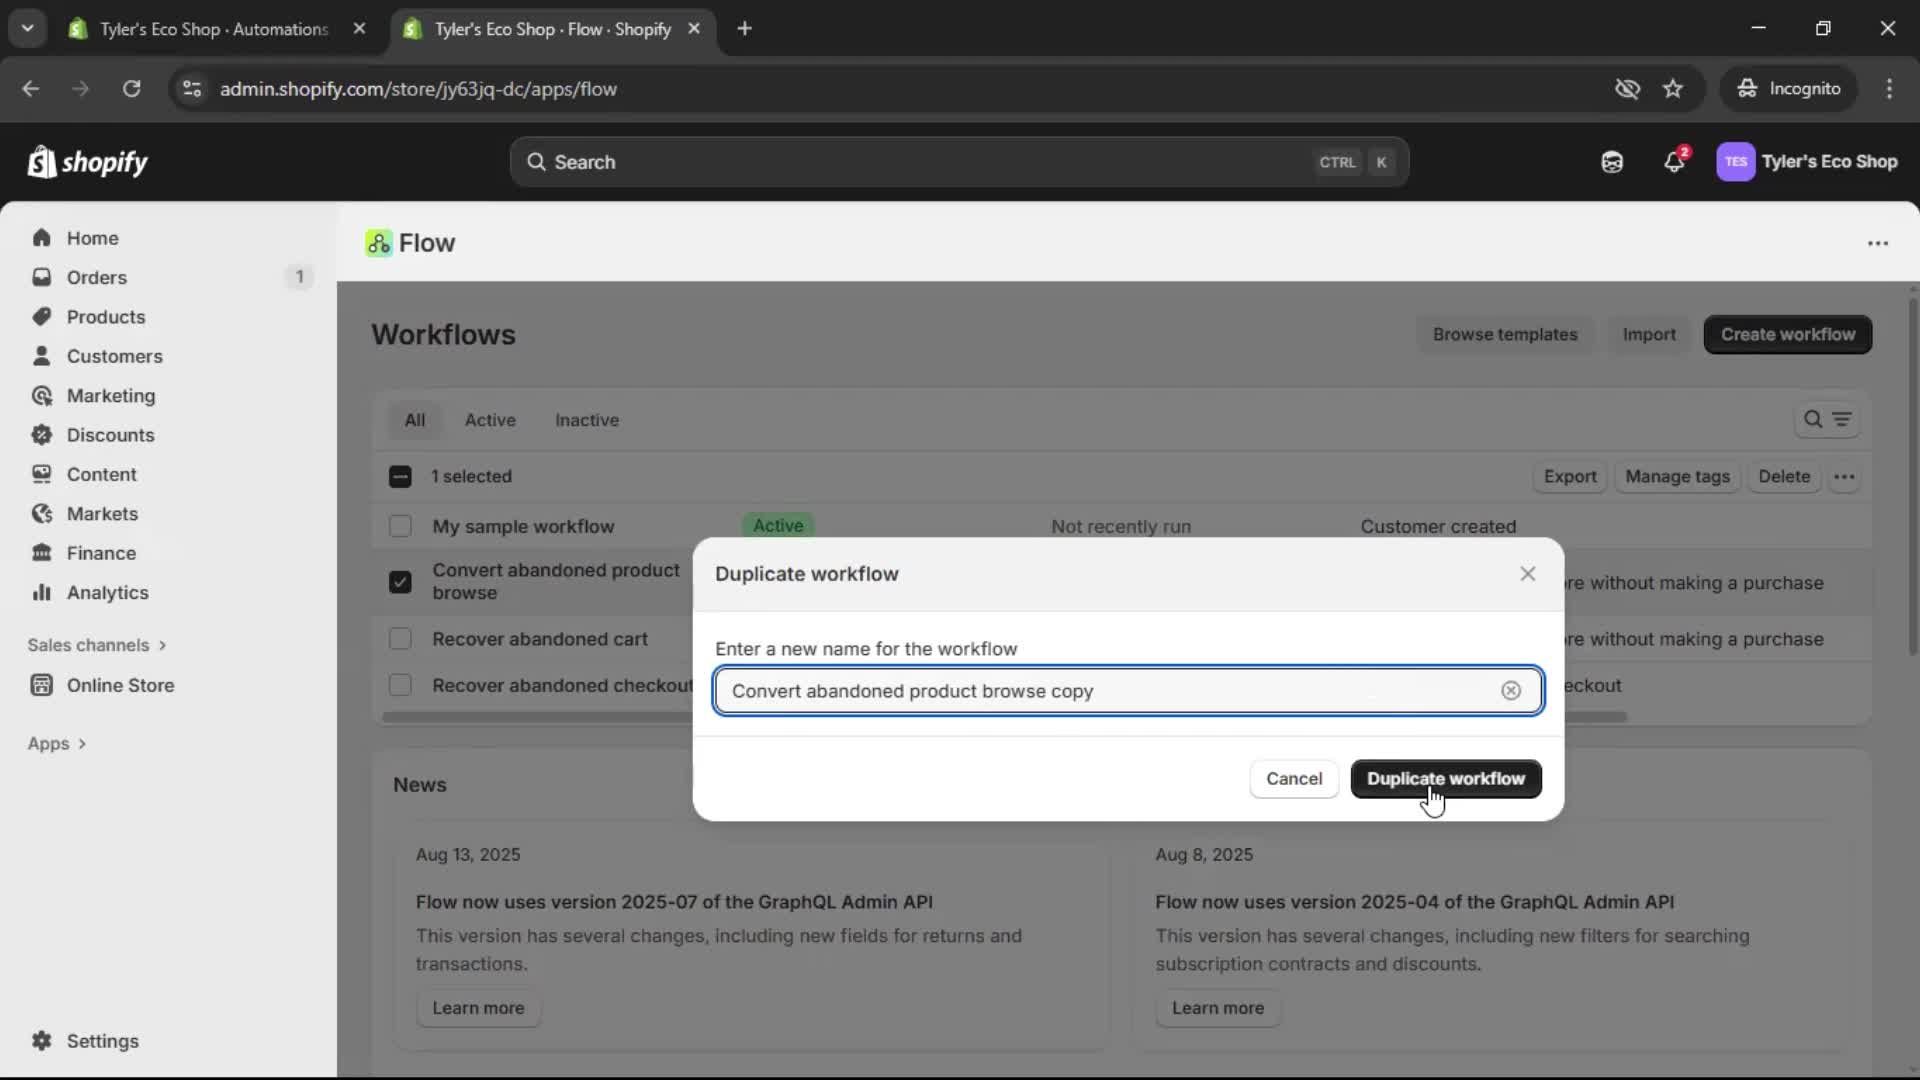This screenshot has height=1080, width=1920.
Task: Open the Flow page overflow menu
Action: (x=1878, y=243)
